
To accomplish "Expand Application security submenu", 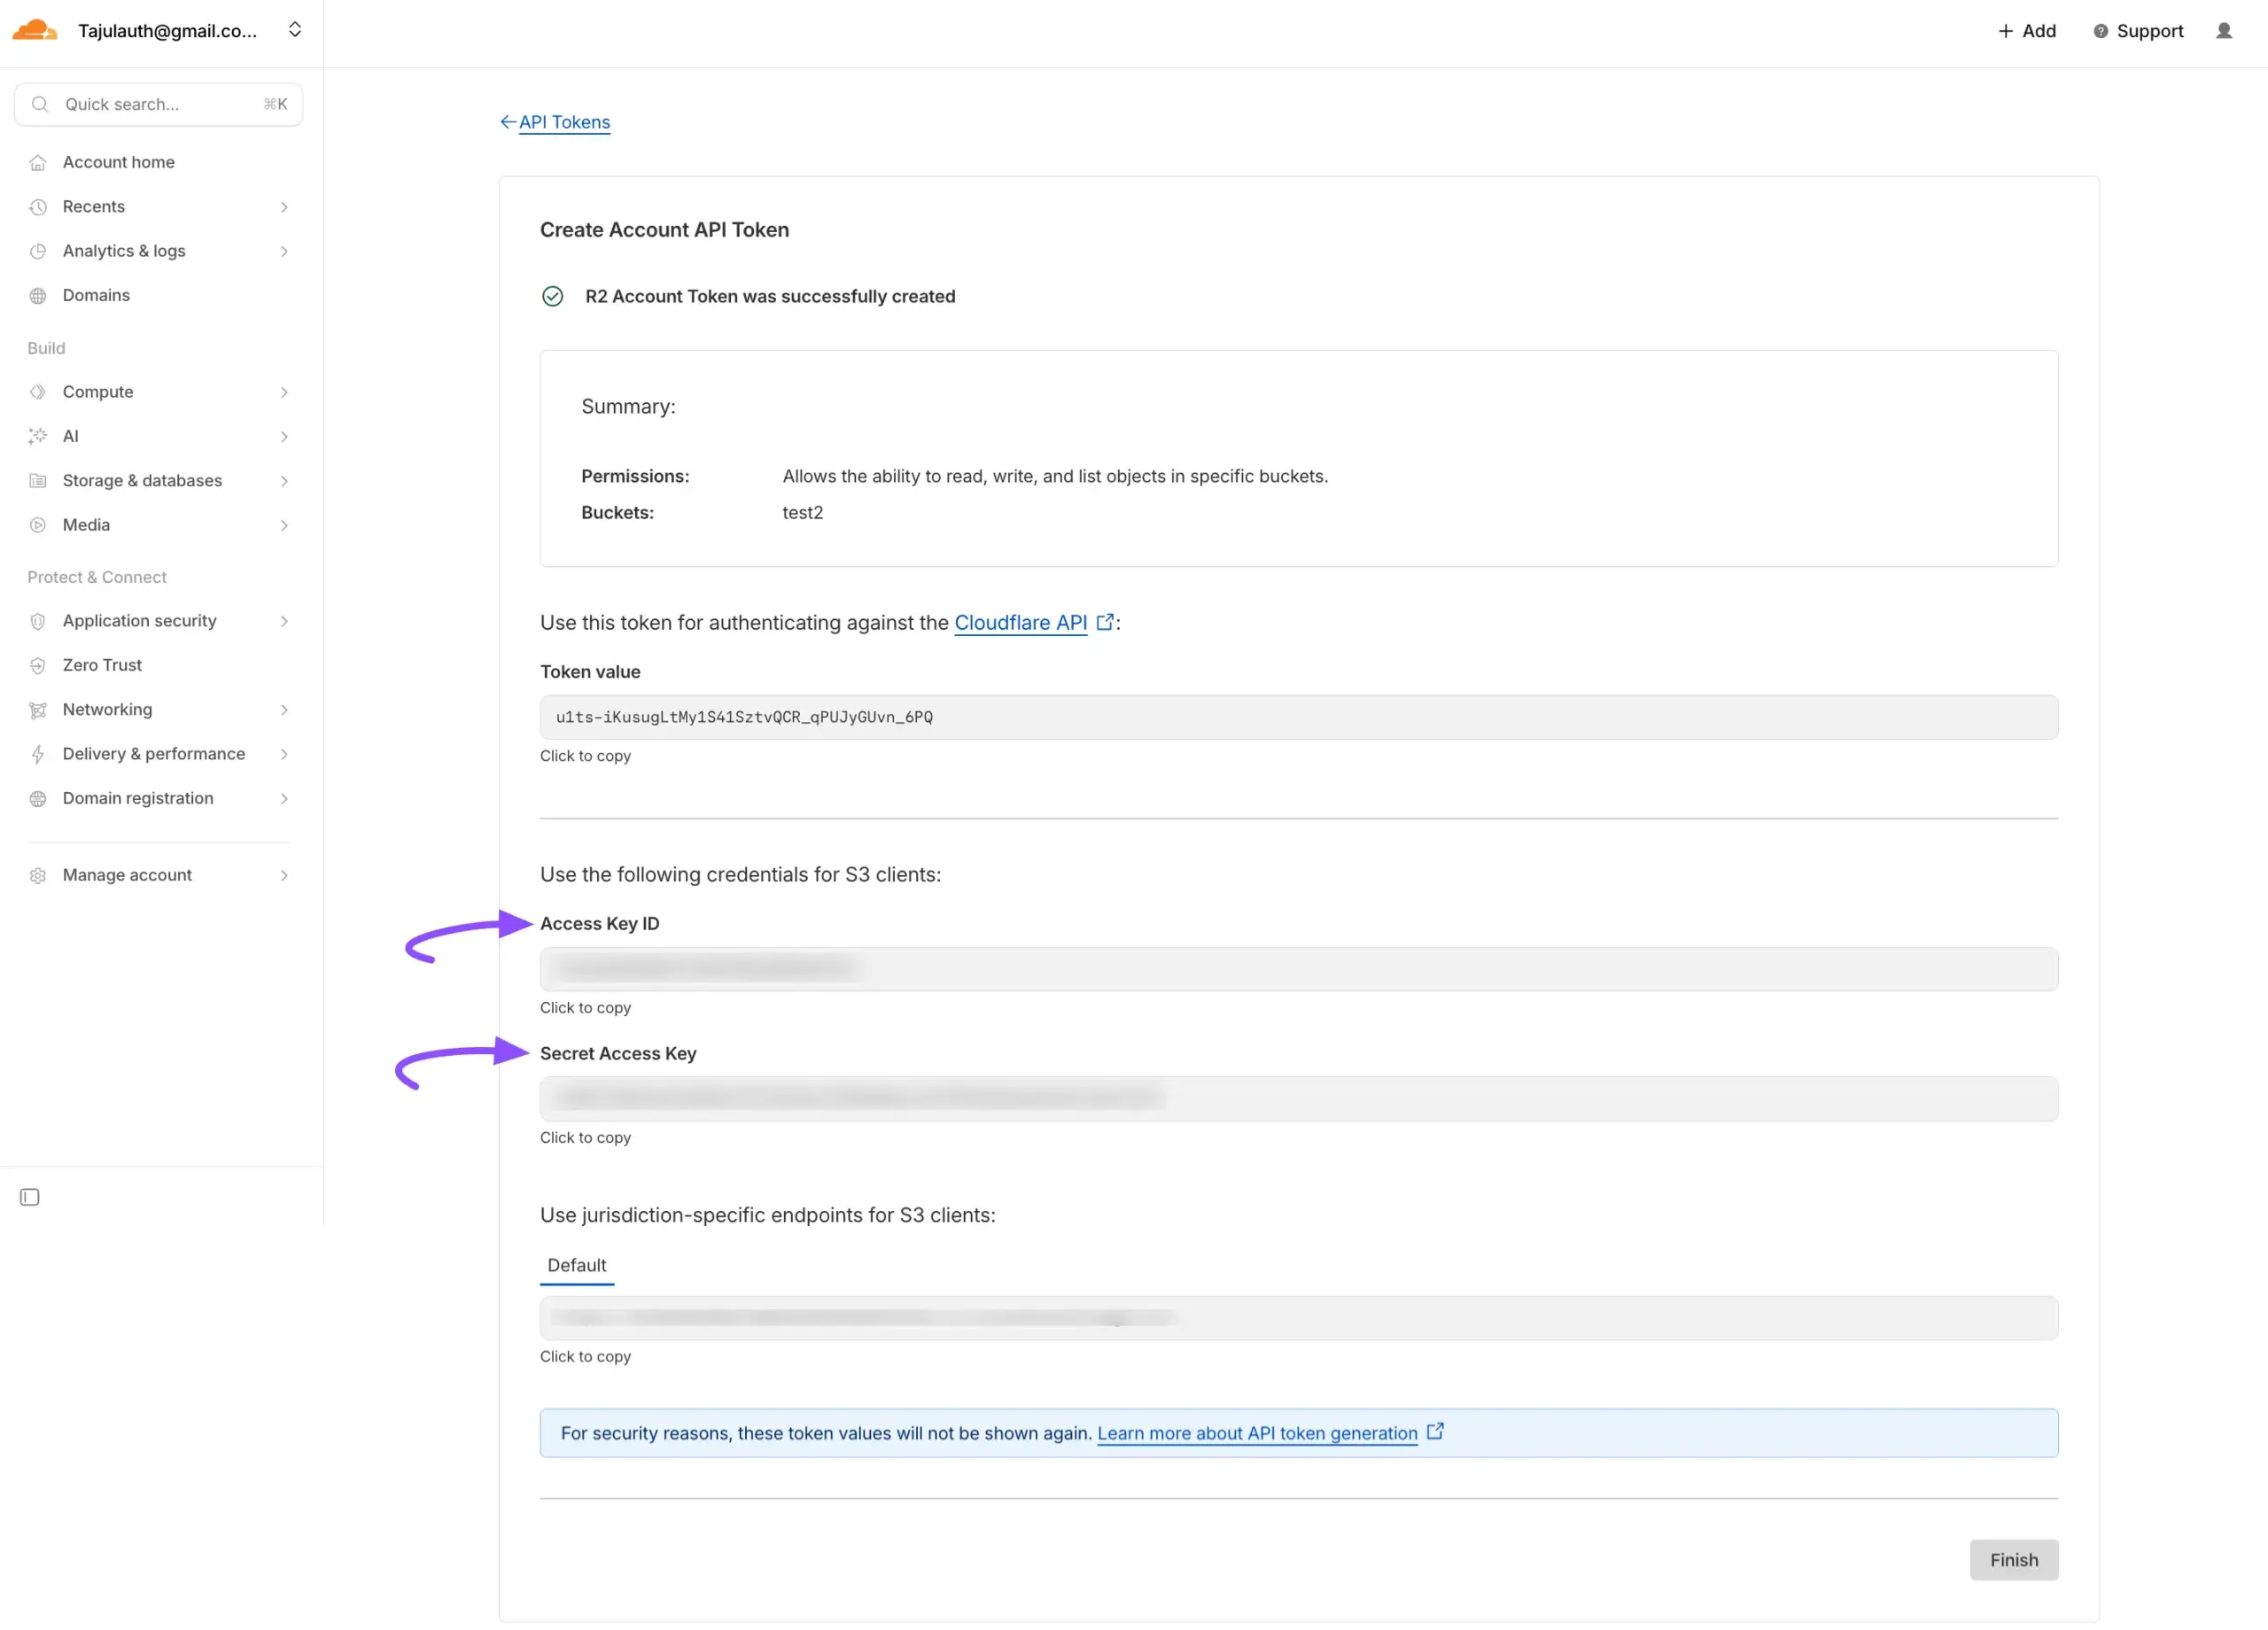I will 284,621.
